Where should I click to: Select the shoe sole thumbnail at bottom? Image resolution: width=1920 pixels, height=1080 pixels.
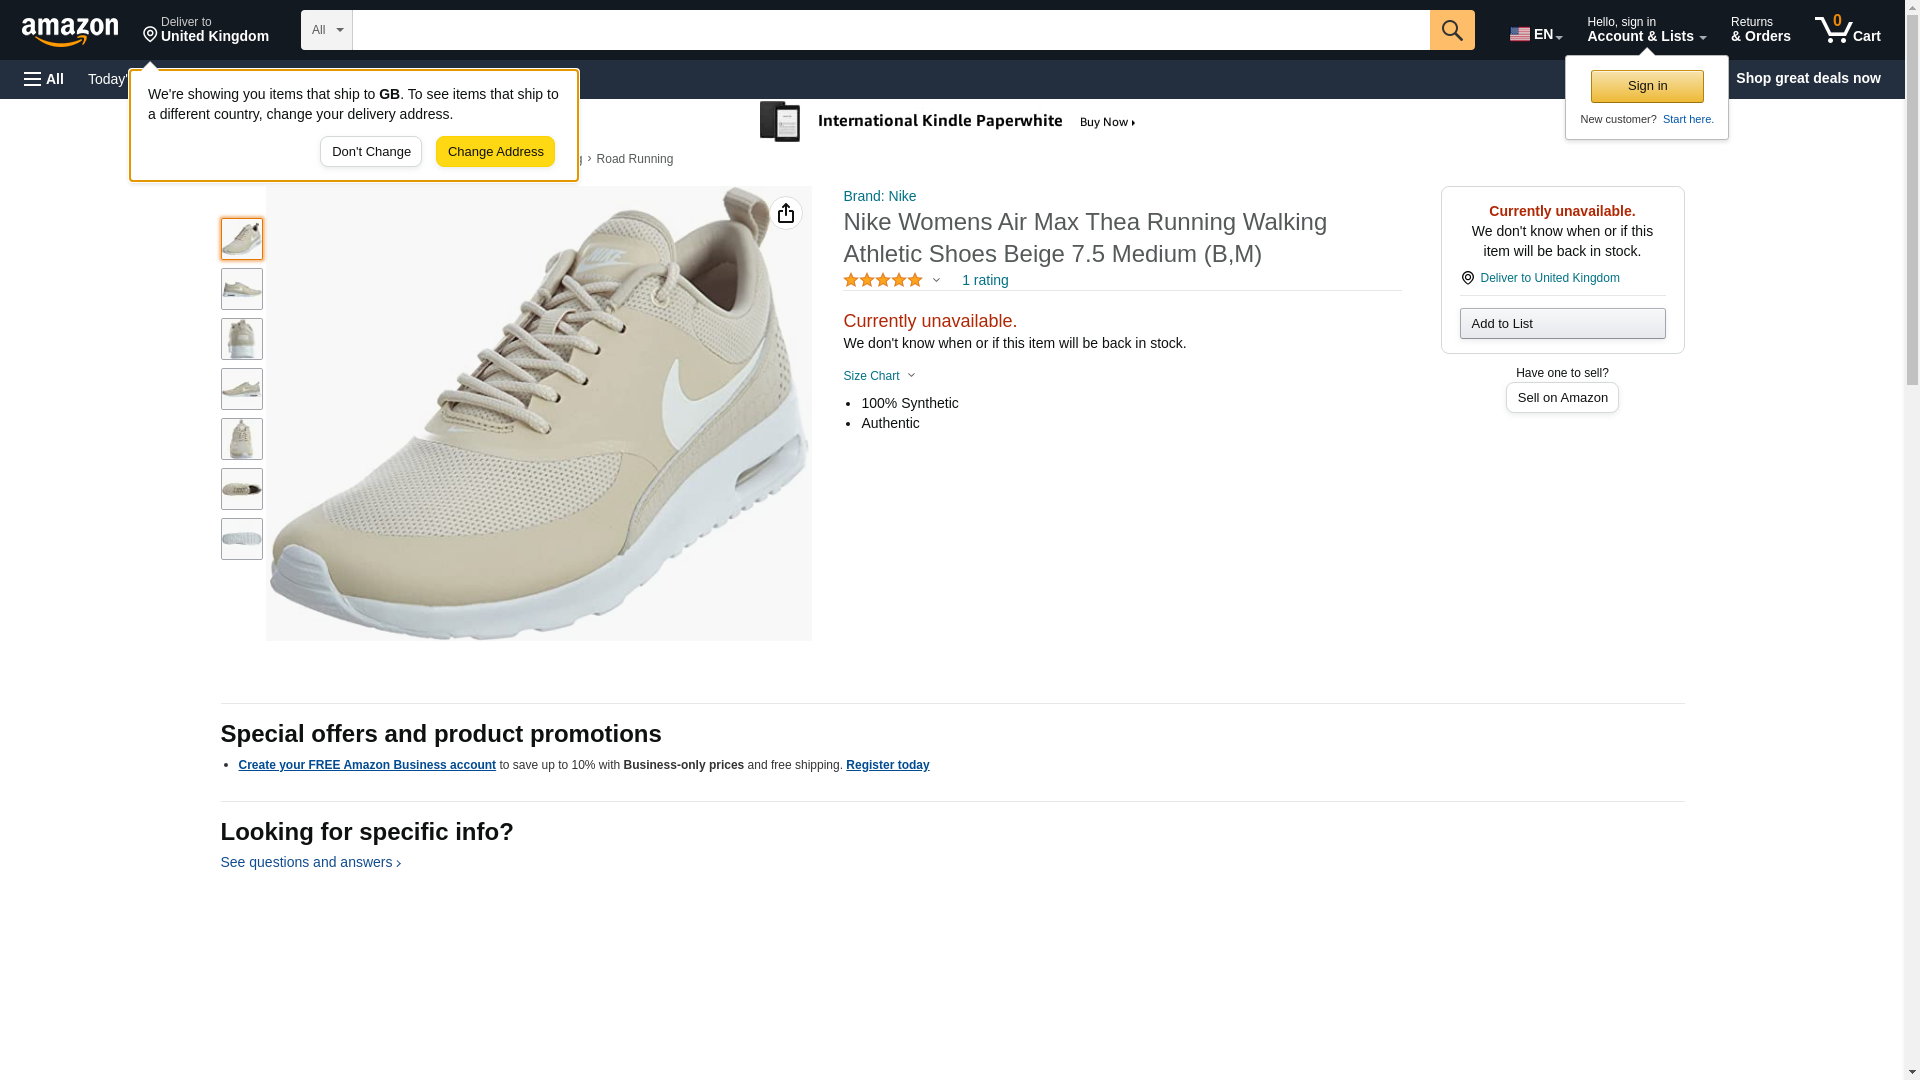(x=242, y=539)
